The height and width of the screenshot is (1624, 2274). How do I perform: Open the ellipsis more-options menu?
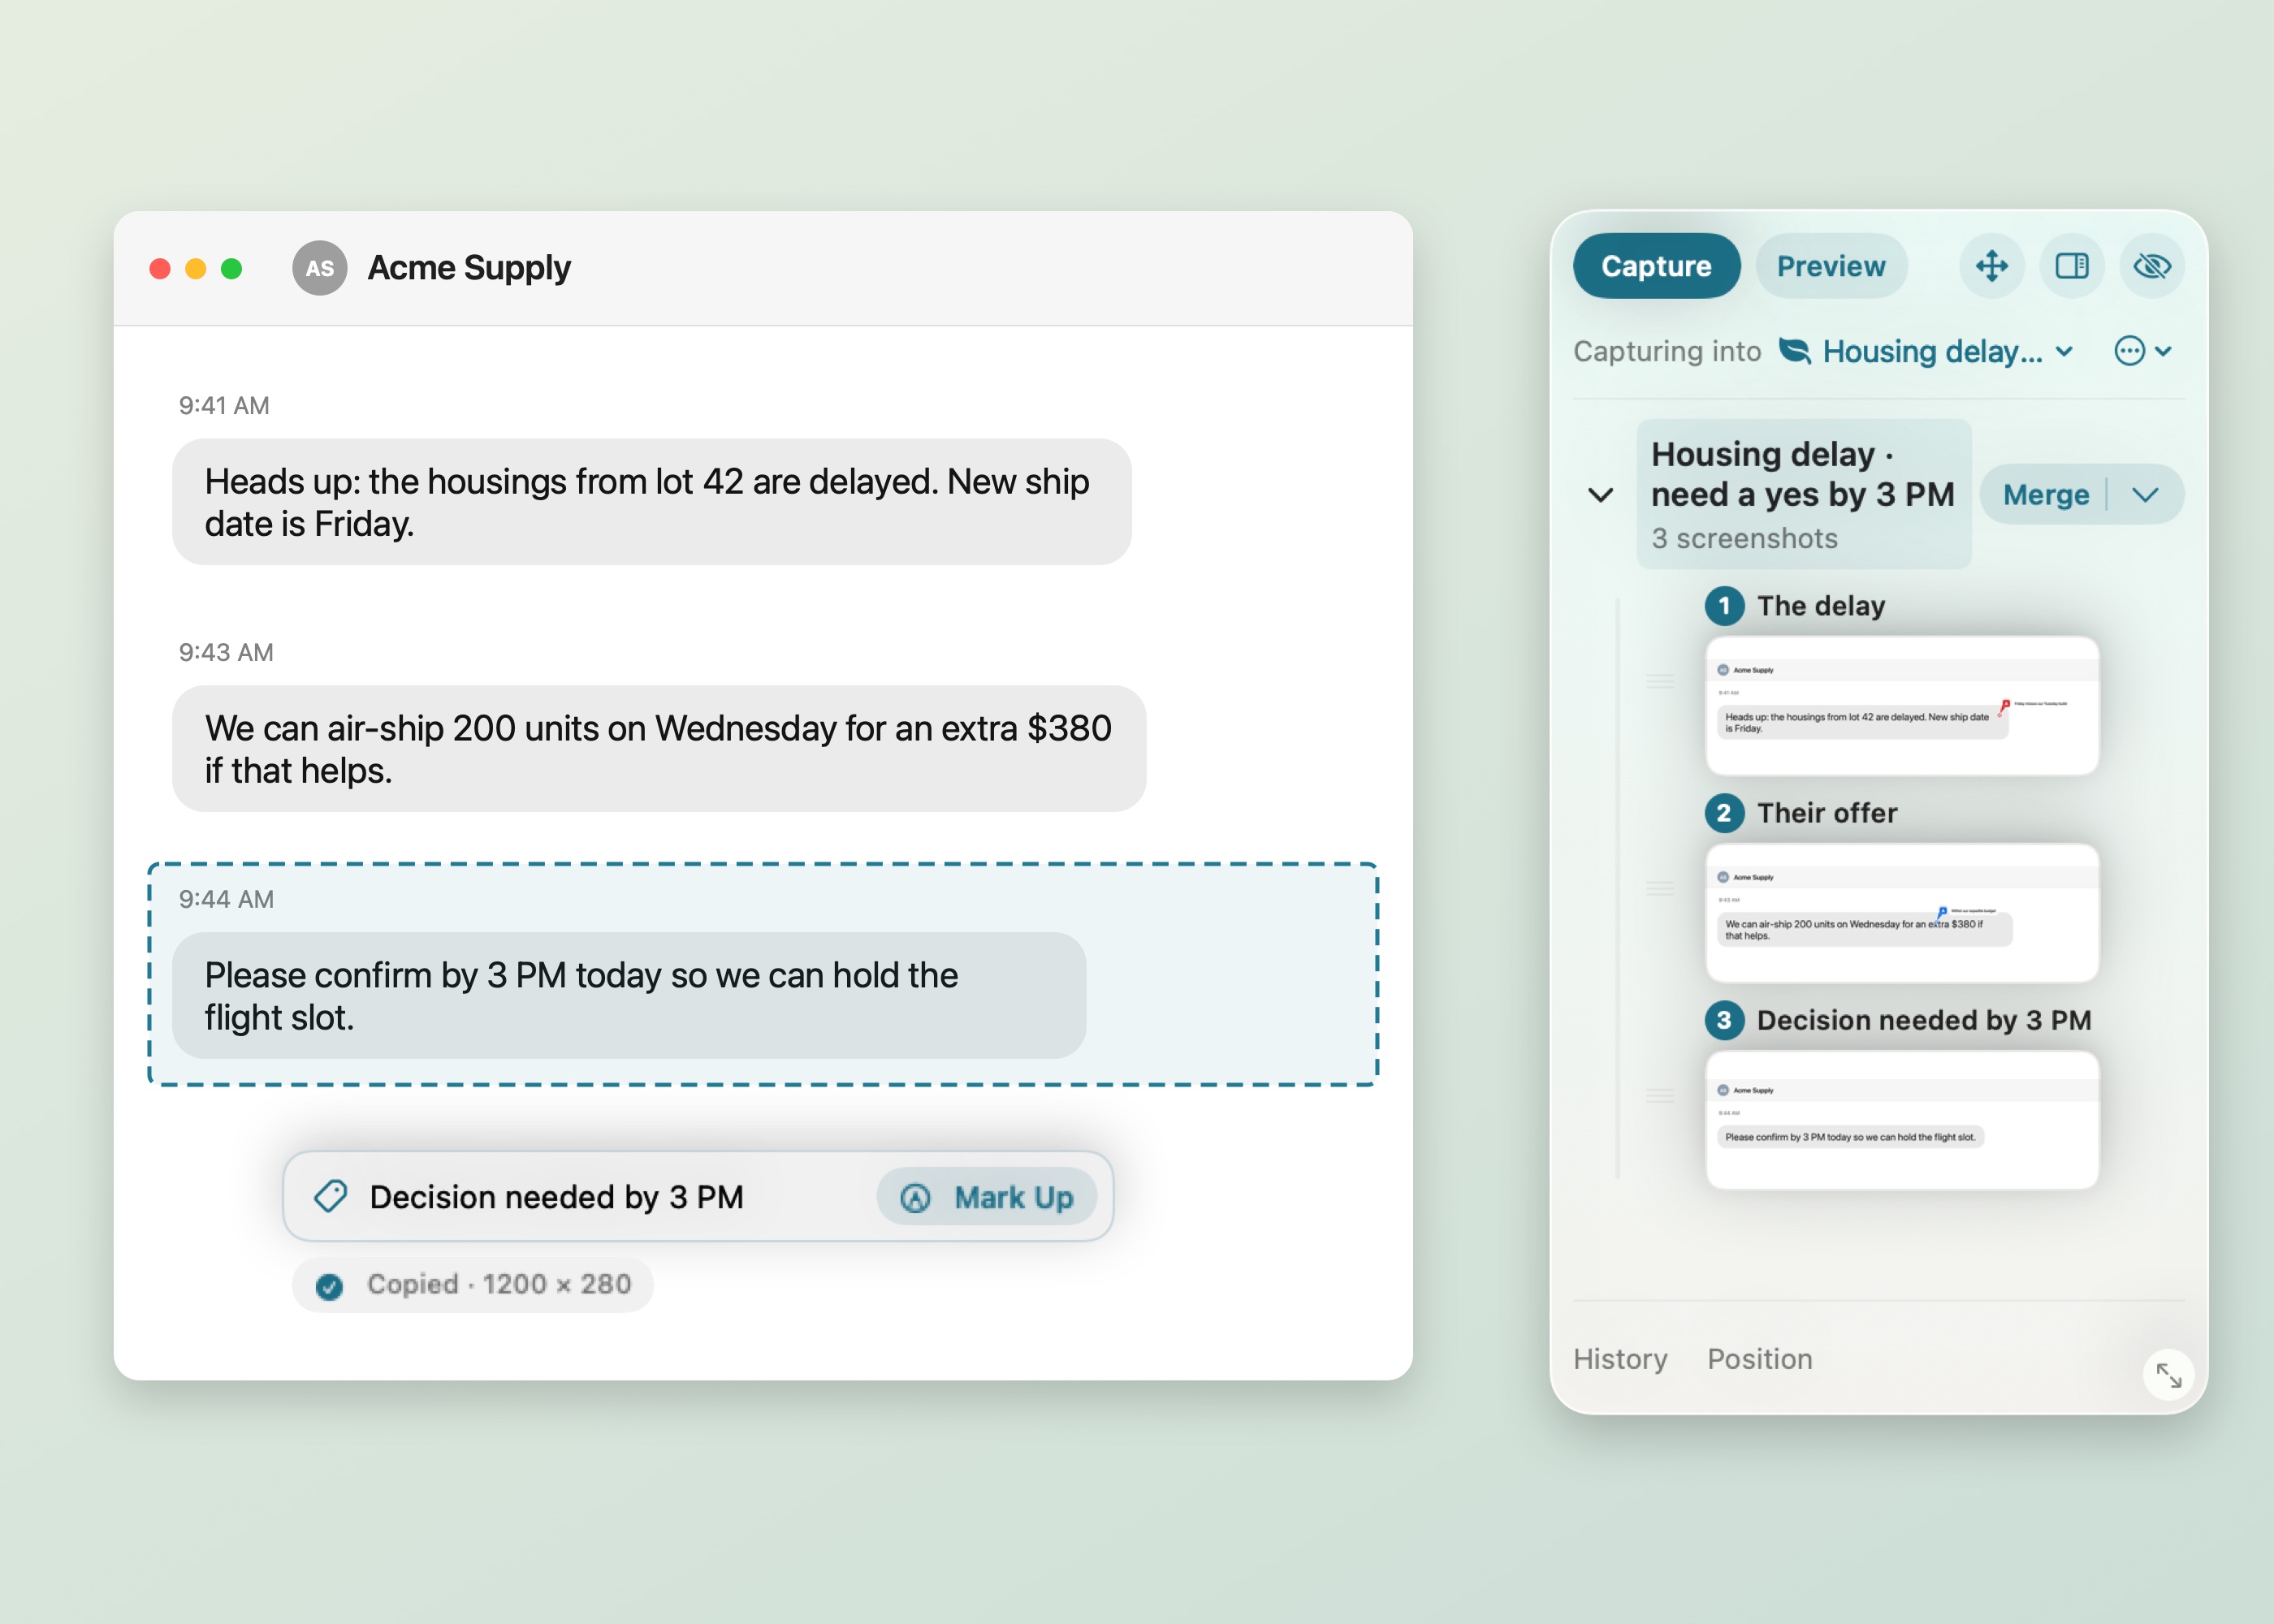point(2142,351)
